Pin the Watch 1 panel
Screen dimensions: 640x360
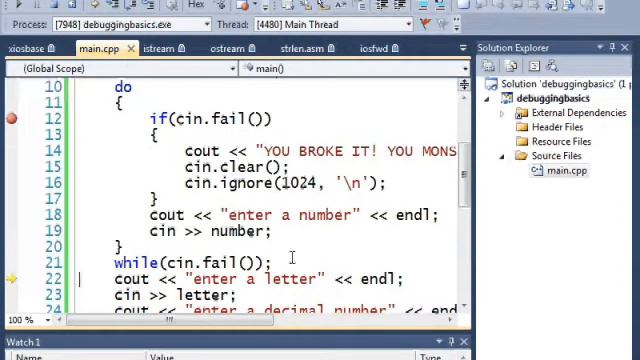[451, 341]
